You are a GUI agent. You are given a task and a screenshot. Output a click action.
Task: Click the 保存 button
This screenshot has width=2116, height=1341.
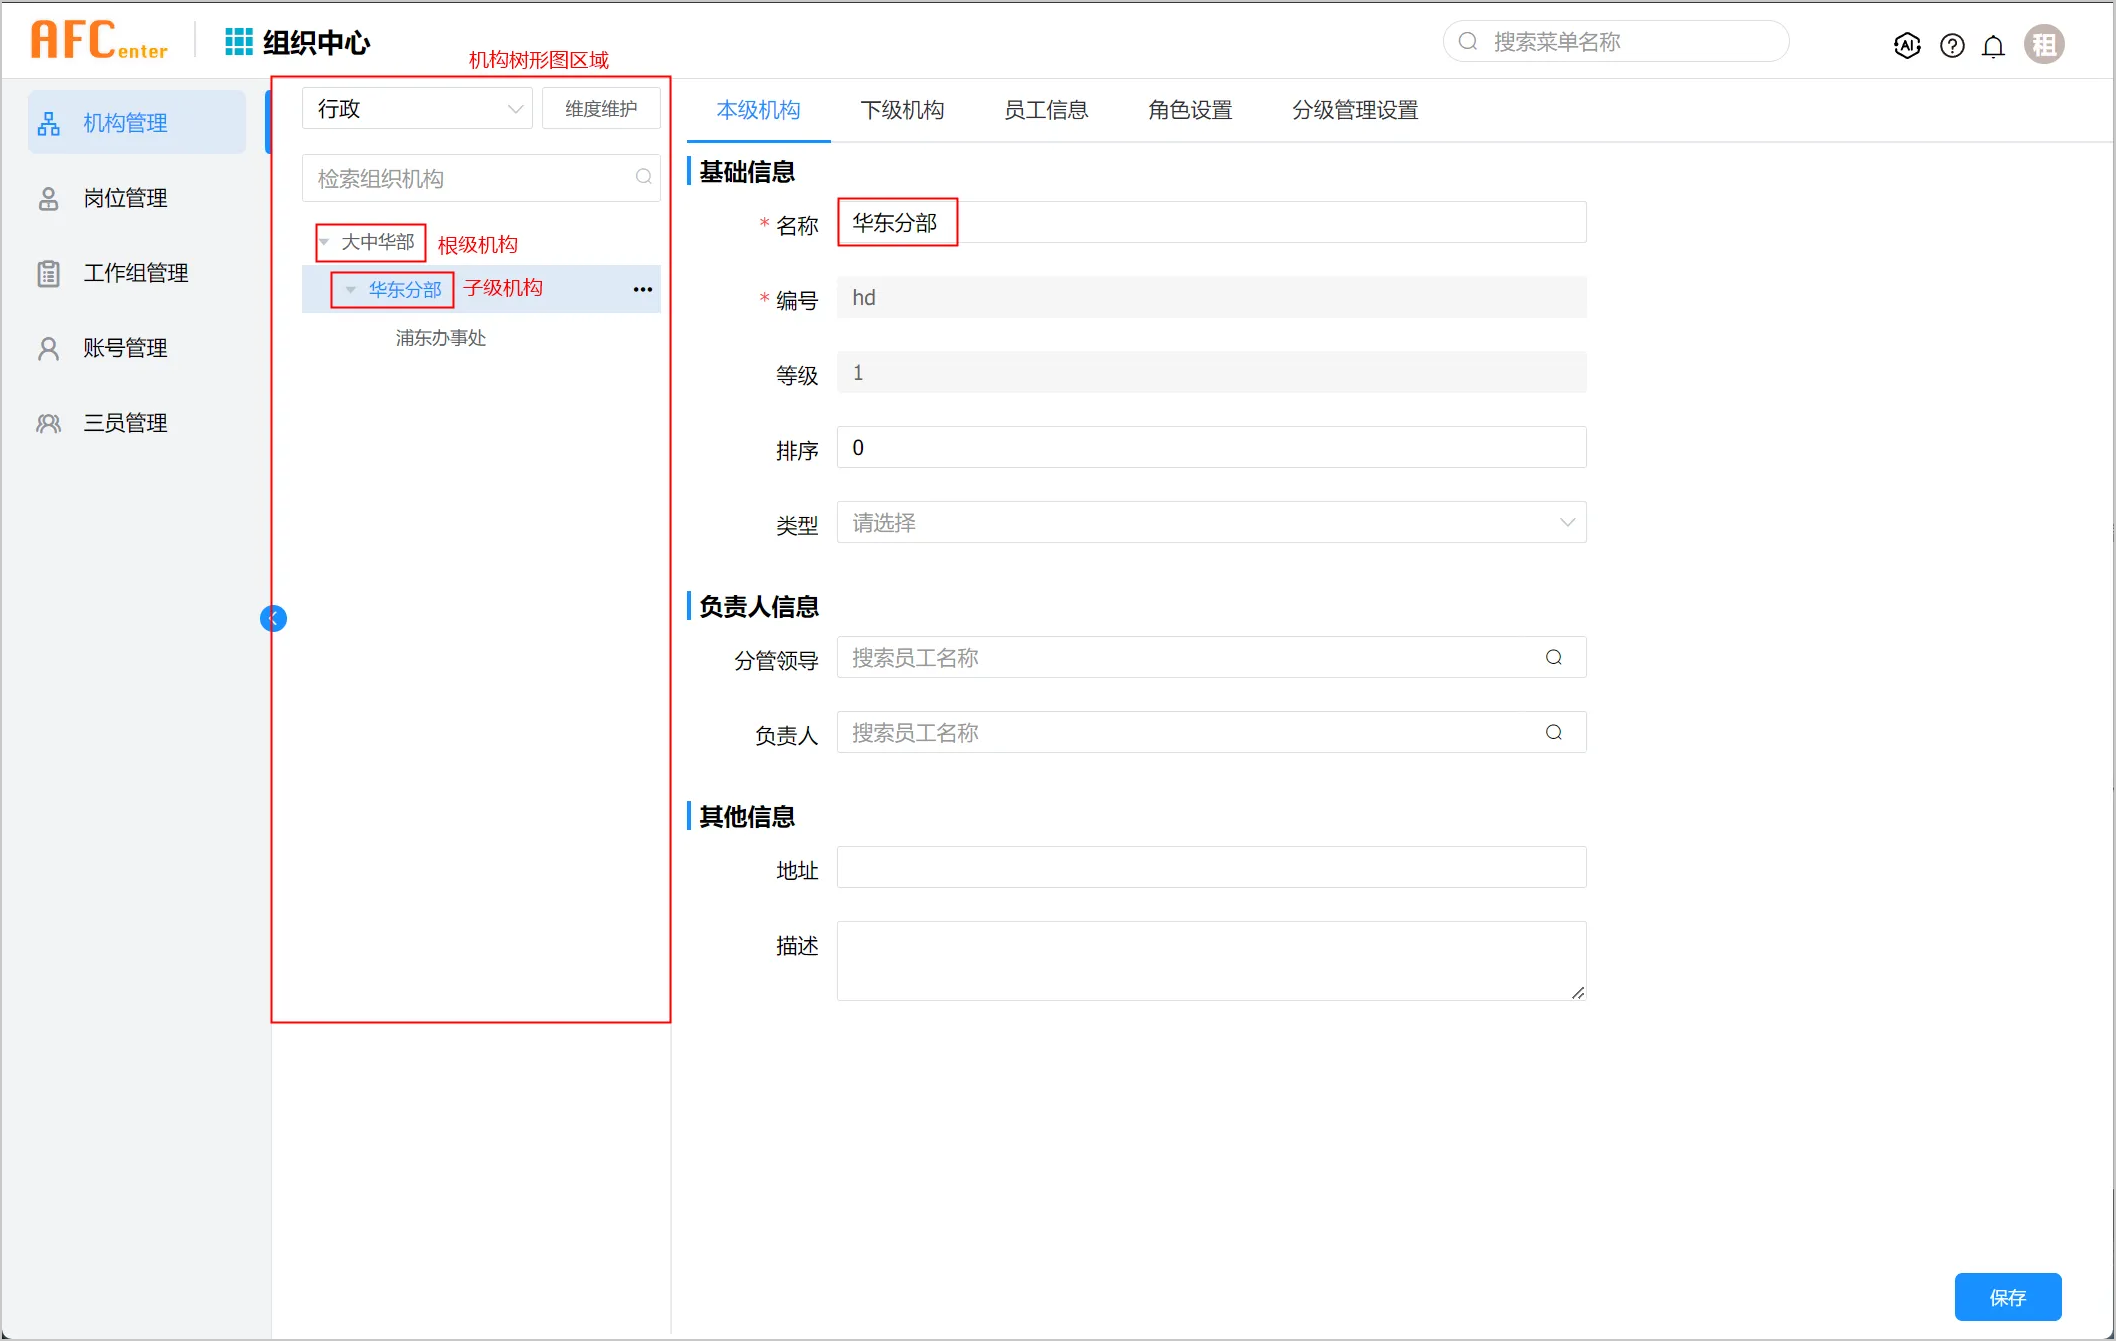pos(2007,1297)
